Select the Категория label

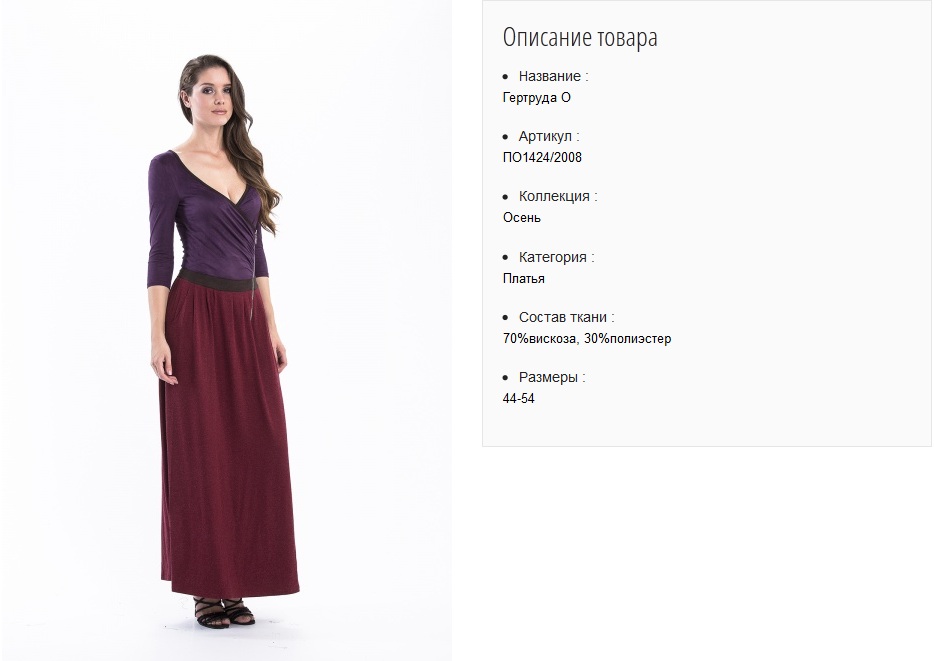pos(556,257)
